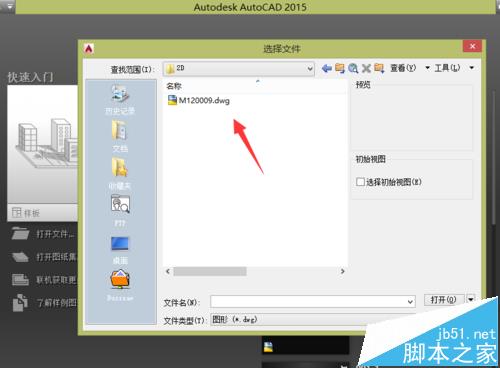Click the start drawing template thumbnail
This screenshot has height=368, width=500.
42,144
